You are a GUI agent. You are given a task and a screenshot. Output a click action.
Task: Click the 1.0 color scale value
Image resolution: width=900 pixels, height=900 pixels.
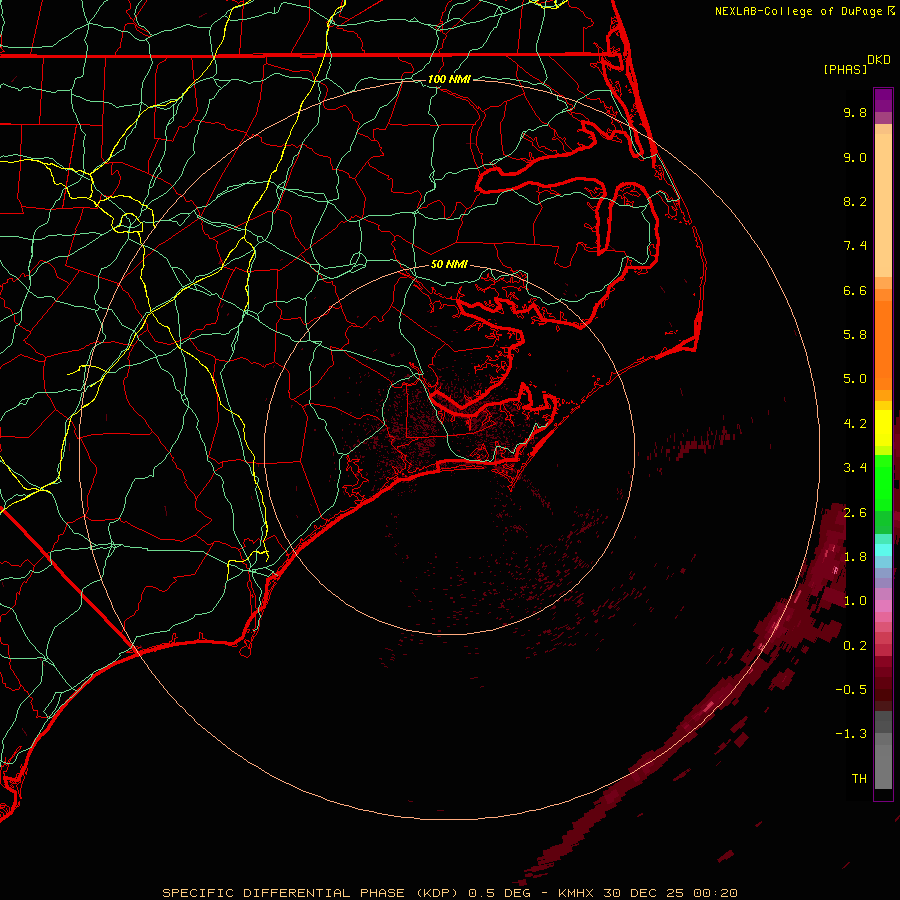(855, 601)
